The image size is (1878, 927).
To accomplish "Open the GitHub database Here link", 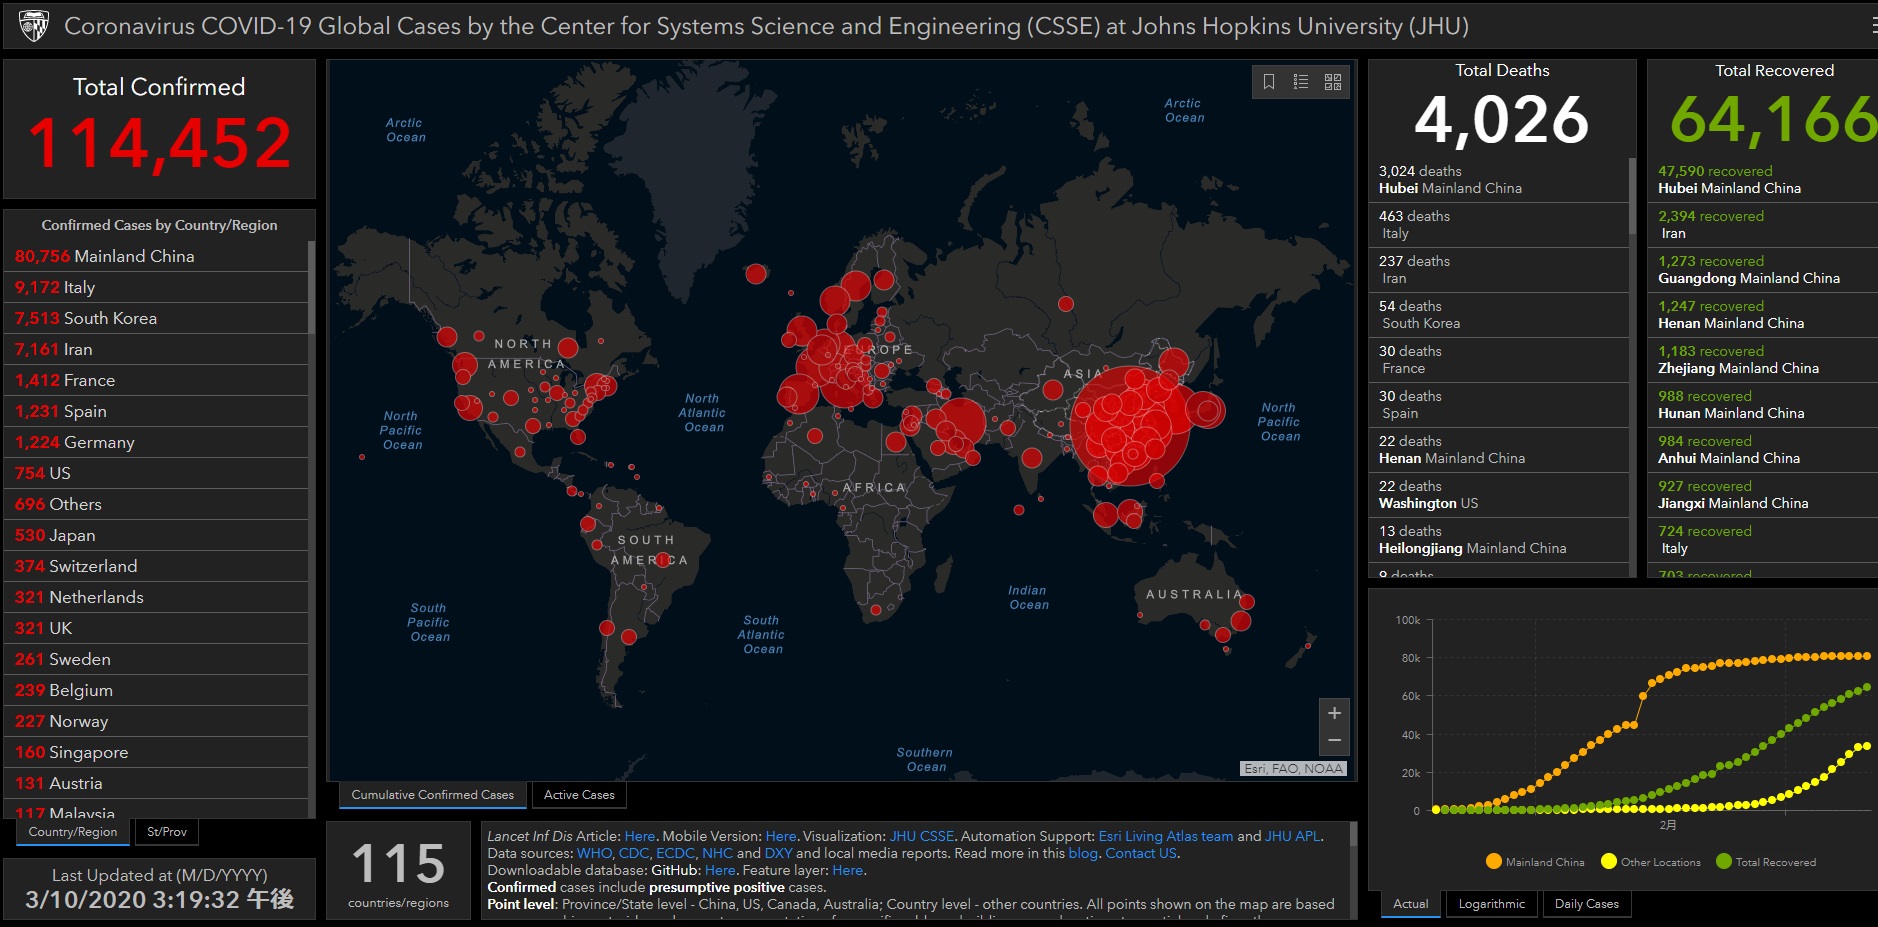I will click(x=719, y=870).
